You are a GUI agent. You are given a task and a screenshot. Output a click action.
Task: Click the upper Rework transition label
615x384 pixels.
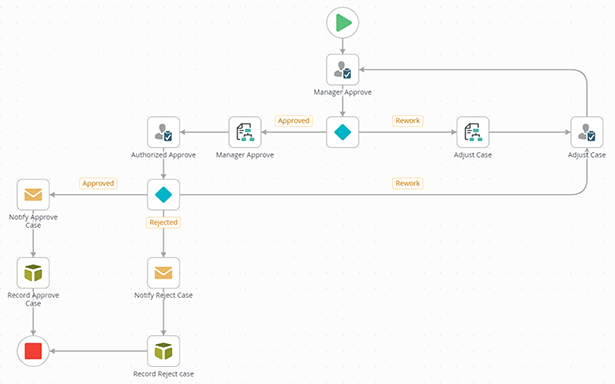click(x=408, y=121)
